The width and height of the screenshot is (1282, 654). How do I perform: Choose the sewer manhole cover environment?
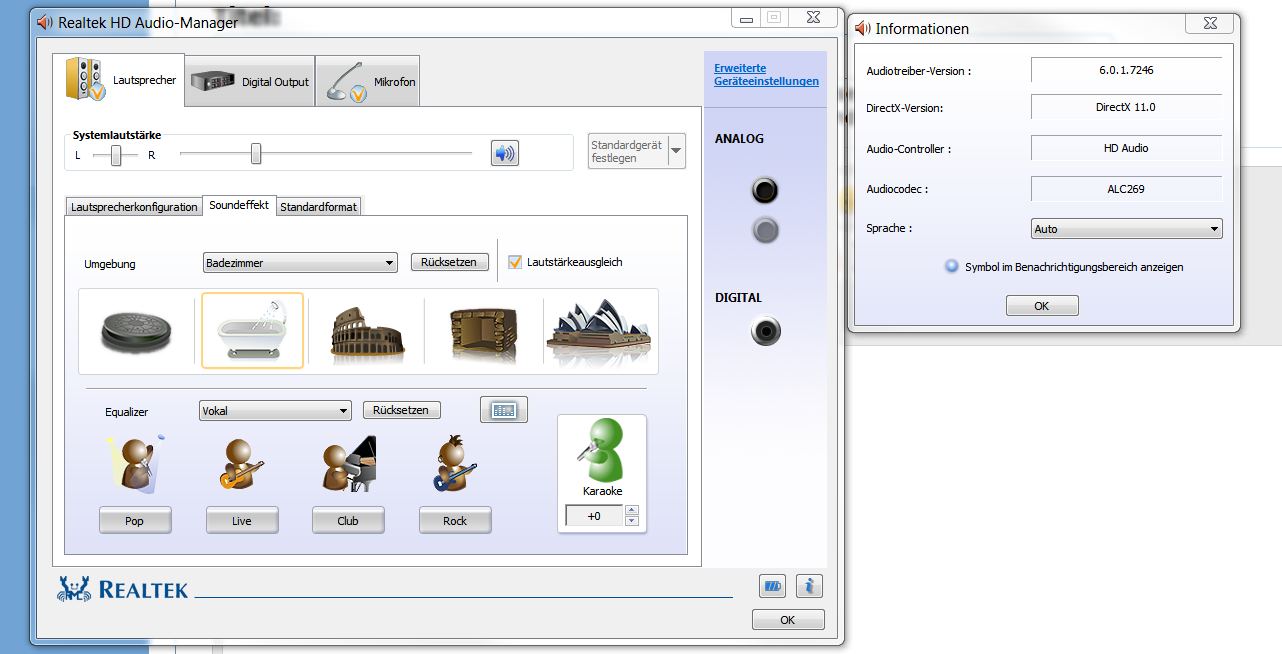coord(137,330)
